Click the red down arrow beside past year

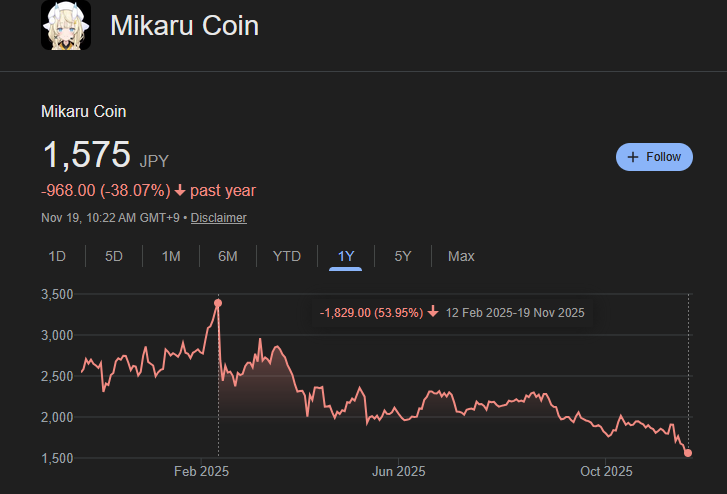[179, 190]
